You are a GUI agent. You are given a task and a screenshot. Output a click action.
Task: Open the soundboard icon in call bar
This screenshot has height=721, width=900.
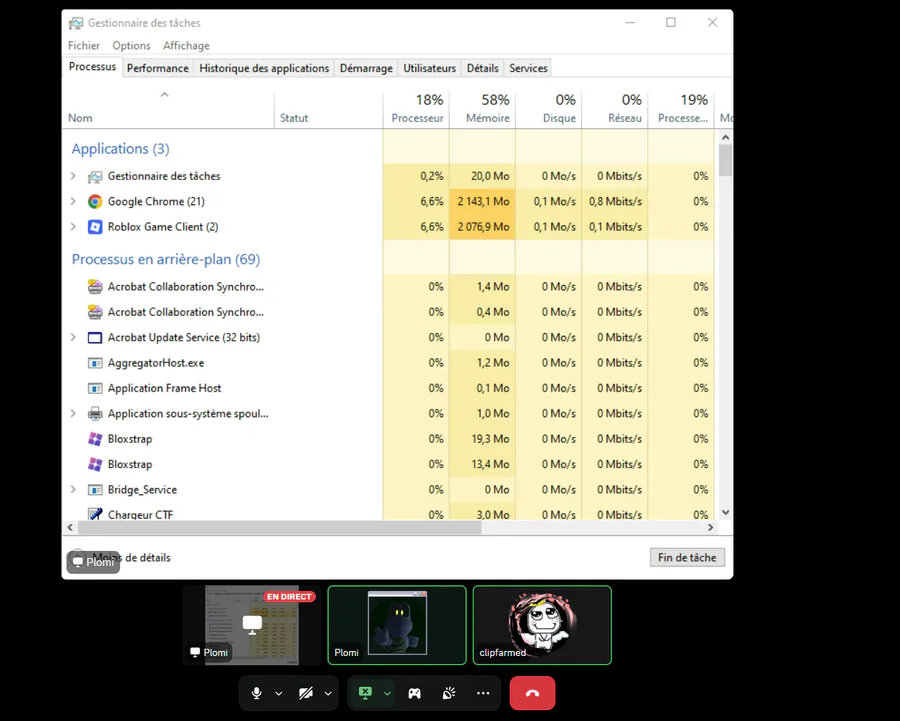click(449, 693)
